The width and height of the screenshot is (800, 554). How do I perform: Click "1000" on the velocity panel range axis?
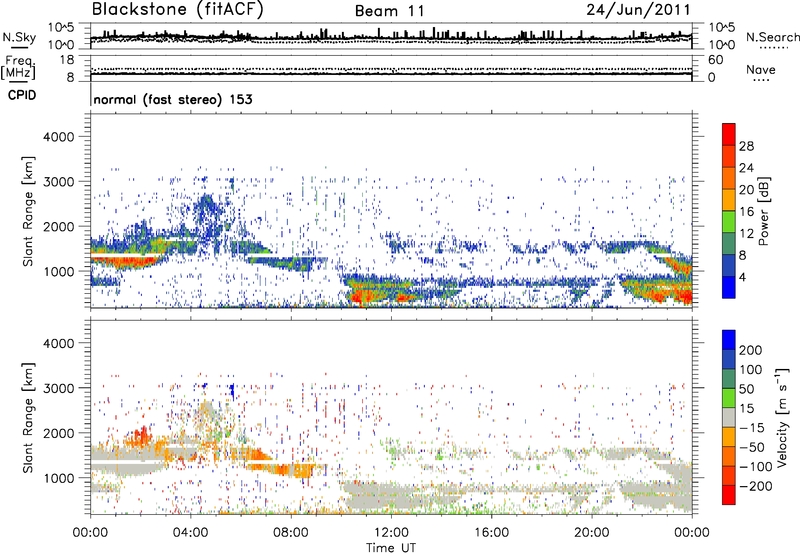(x=58, y=478)
